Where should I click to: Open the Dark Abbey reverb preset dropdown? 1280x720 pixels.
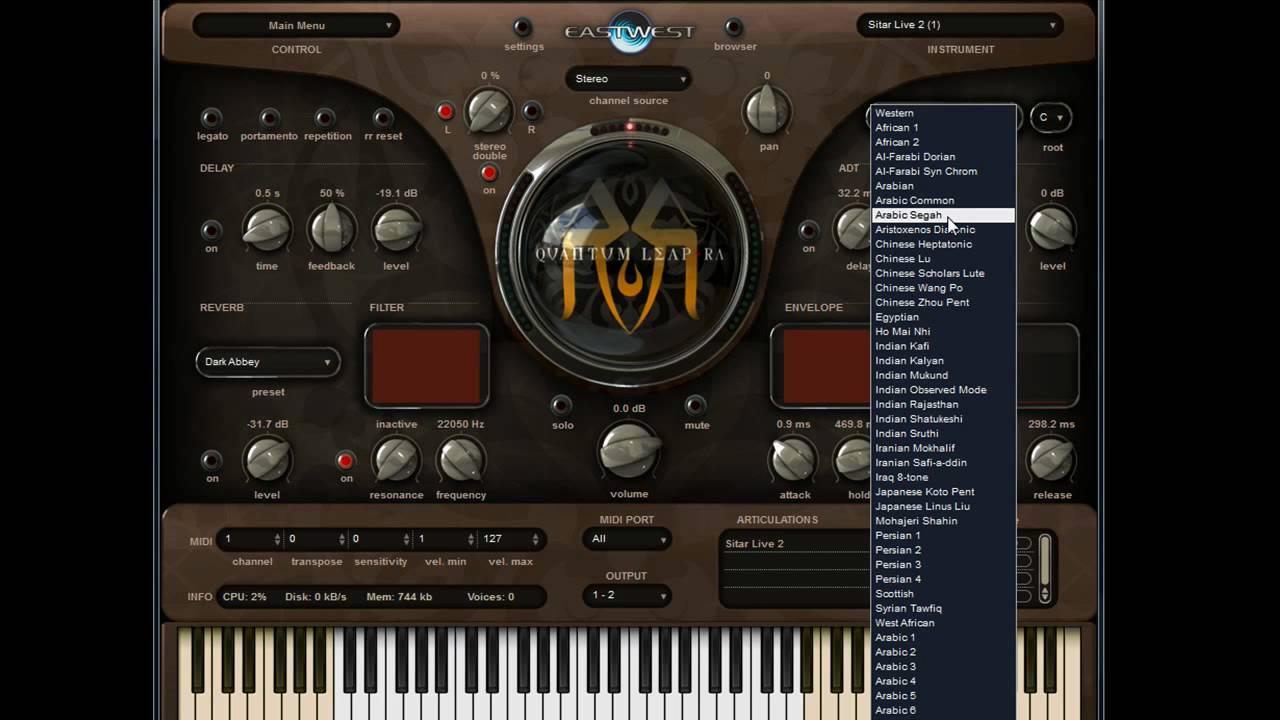(x=268, y=362)
